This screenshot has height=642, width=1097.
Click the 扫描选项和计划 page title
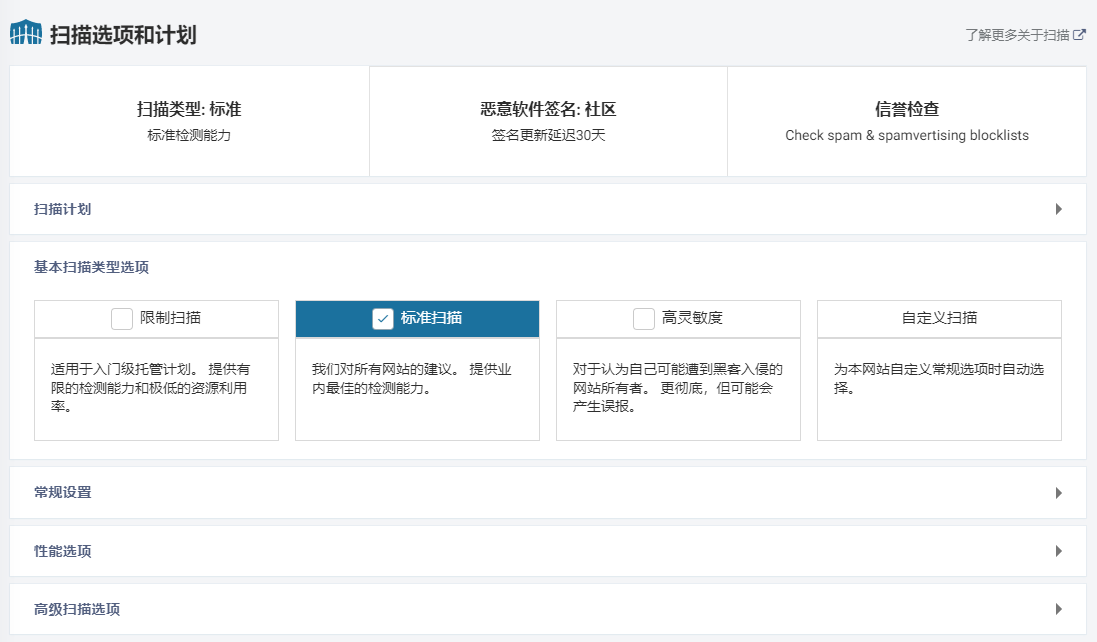(x=123, y=35)
